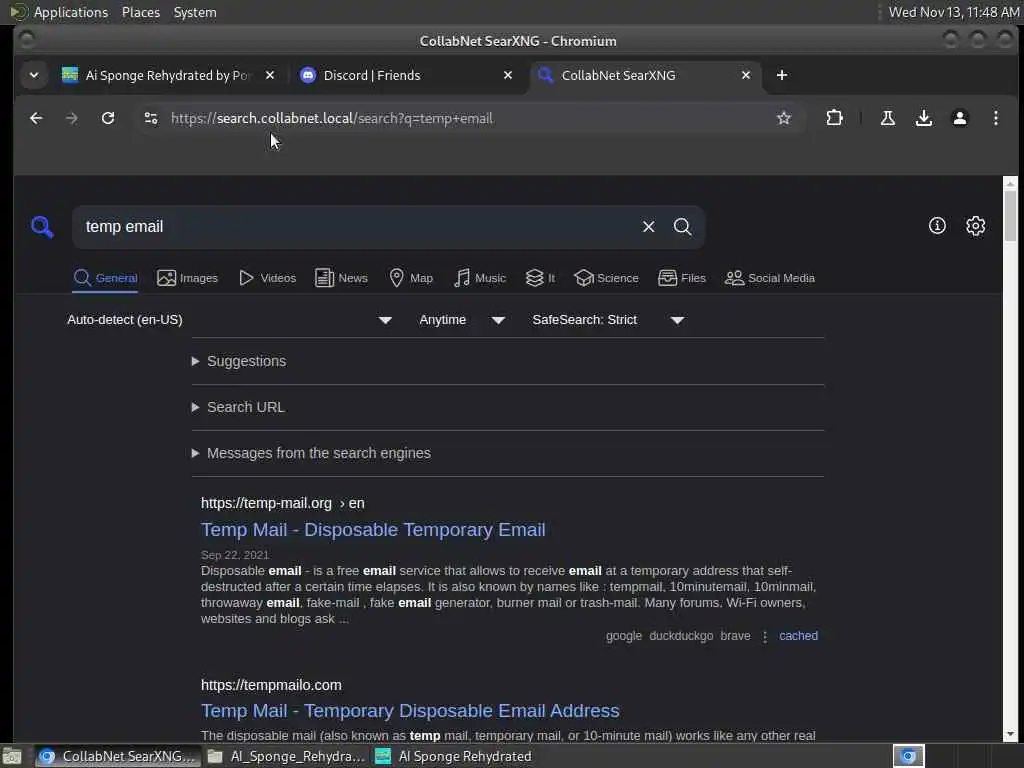Open the Applications menu
Image resolution: width=1024 pixels, height=768 pixels.
pos(59,12)
